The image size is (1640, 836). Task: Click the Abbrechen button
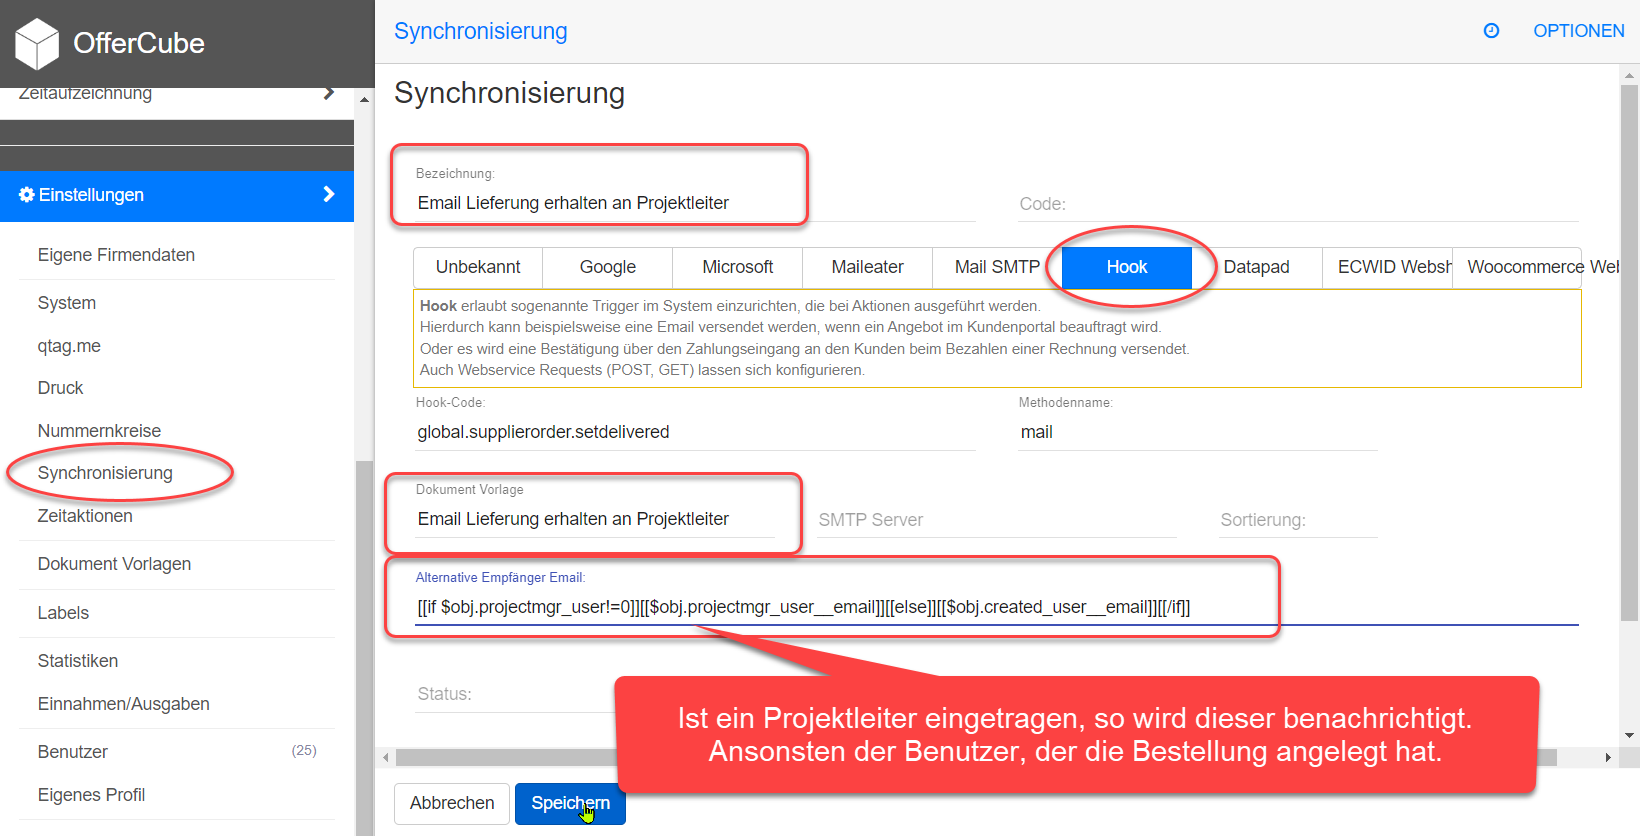click(x=452, y=803)
